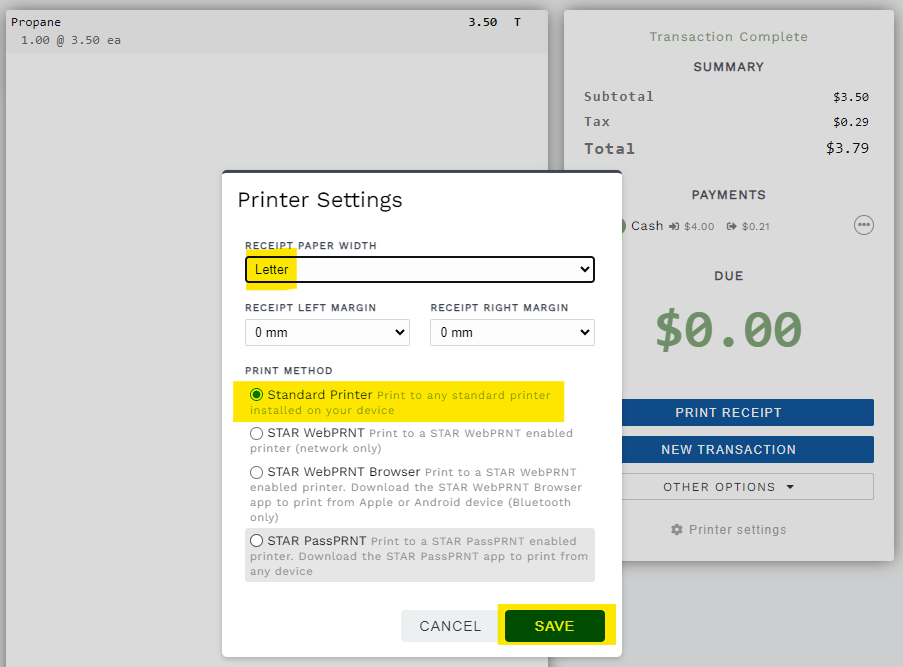Open the Receipt Paper Width dropdown
Screen dimensions: 903x667
(x=420, y=270)
